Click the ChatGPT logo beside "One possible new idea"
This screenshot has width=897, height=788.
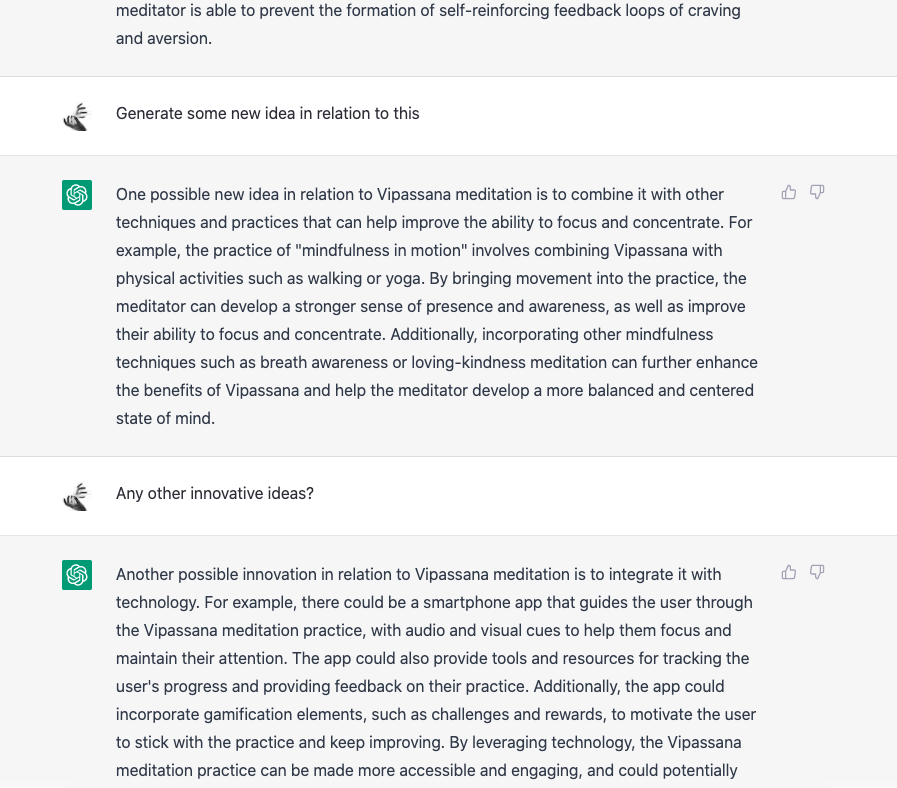click(77, 195)
